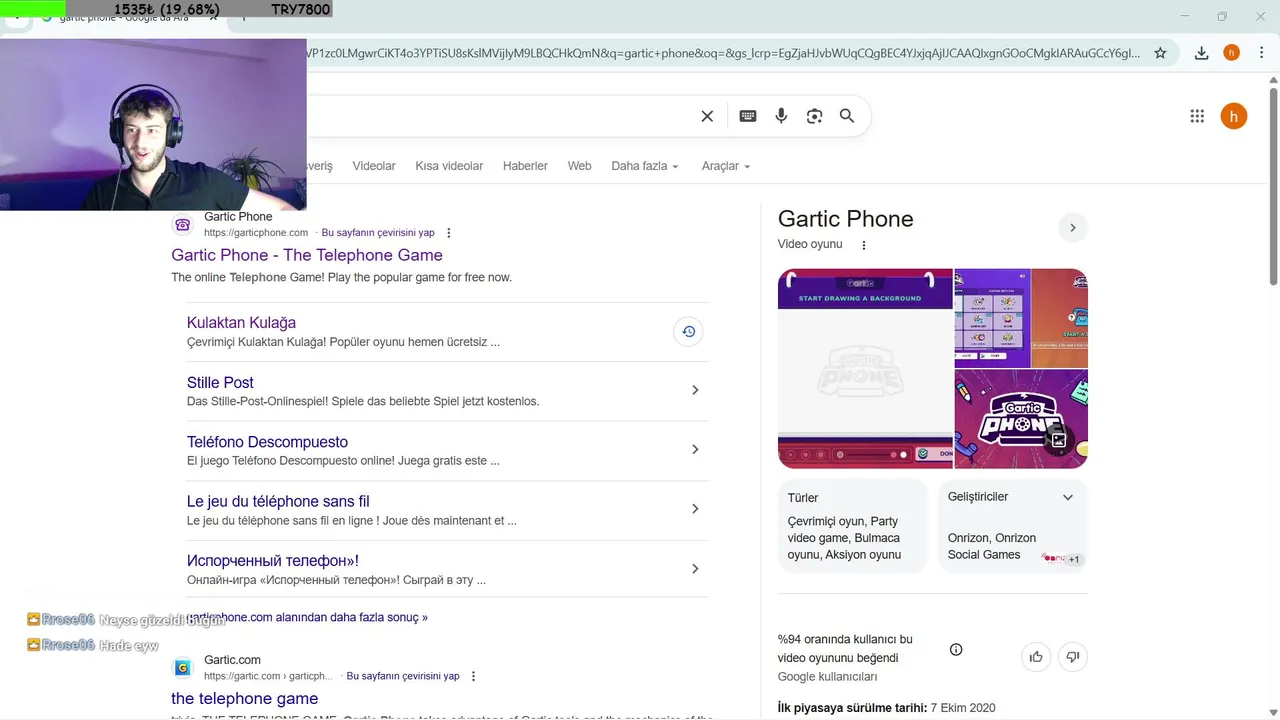Viewport: 1280px width, 720px height.
Task: Open Chrome profile avatar in toolbar
Action: pos(1231,53)
